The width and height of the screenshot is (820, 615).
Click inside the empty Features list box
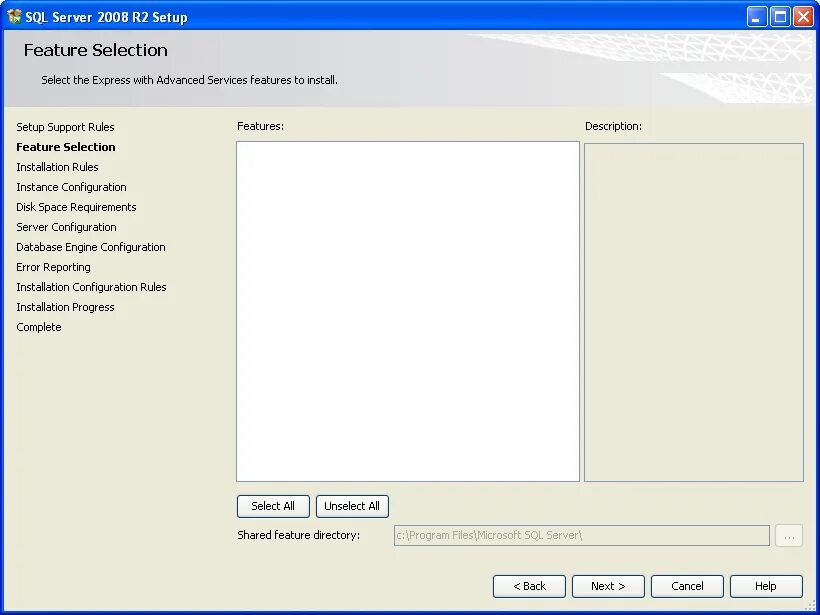408,311
